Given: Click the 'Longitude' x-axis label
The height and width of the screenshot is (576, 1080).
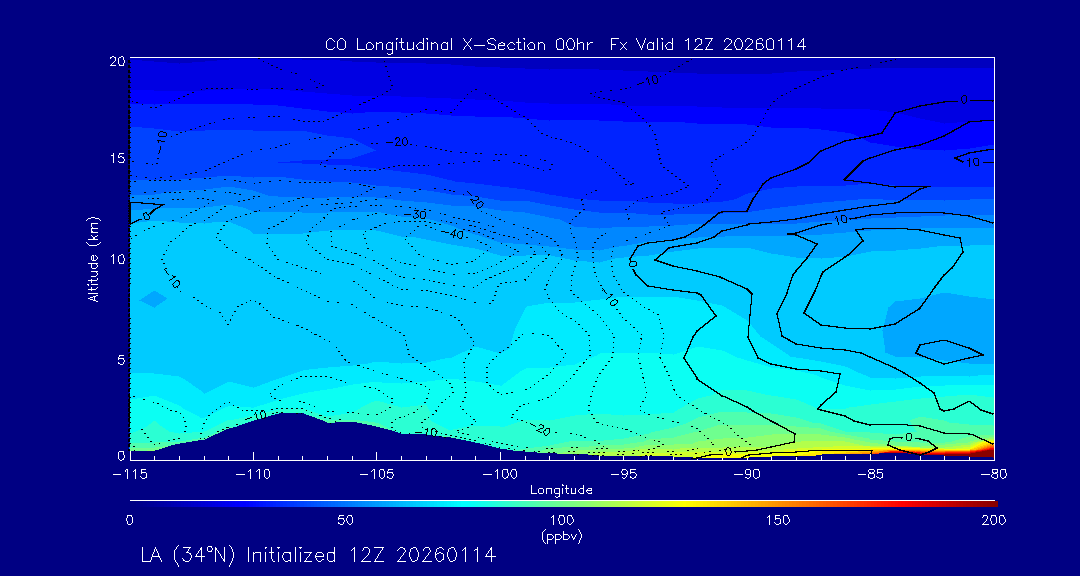Looking at the screenshot, I should pos(561,490).
